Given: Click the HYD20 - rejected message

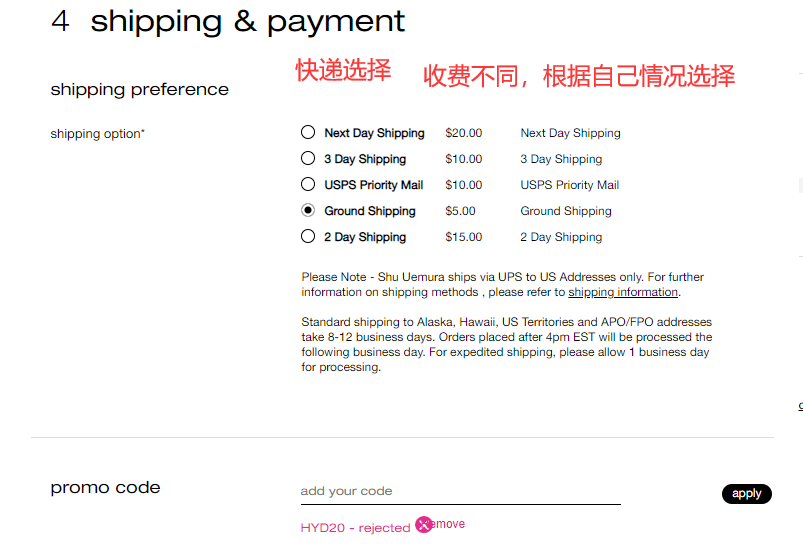Looking at the screenshot, I should (x=355, y=527).
